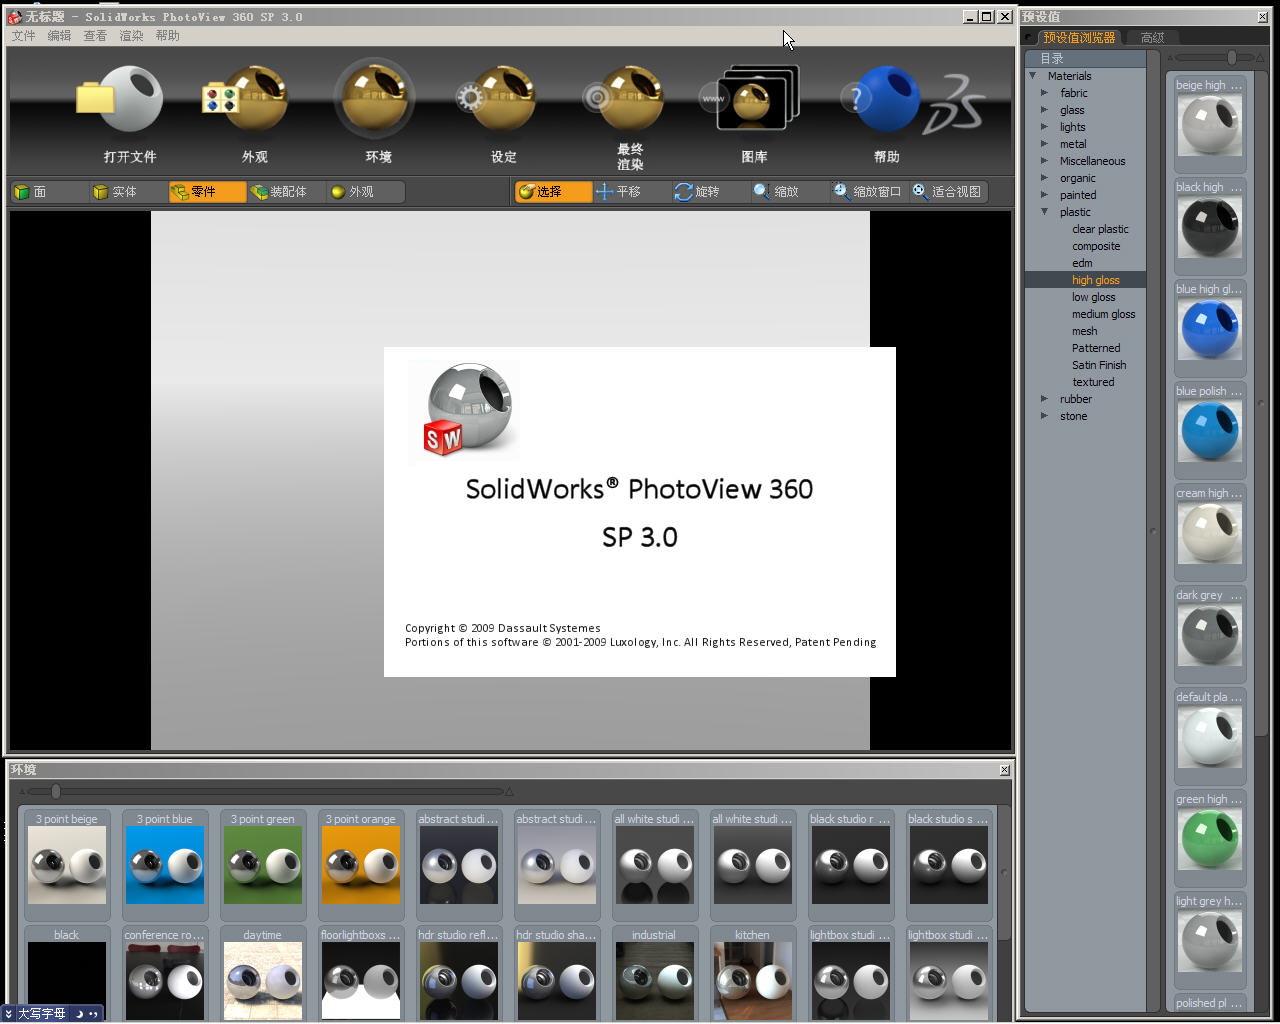The width and height of the screenshot is (1280, 1024).
Task: Select the 实体 body selection mode
Action: tap(128, 192)
